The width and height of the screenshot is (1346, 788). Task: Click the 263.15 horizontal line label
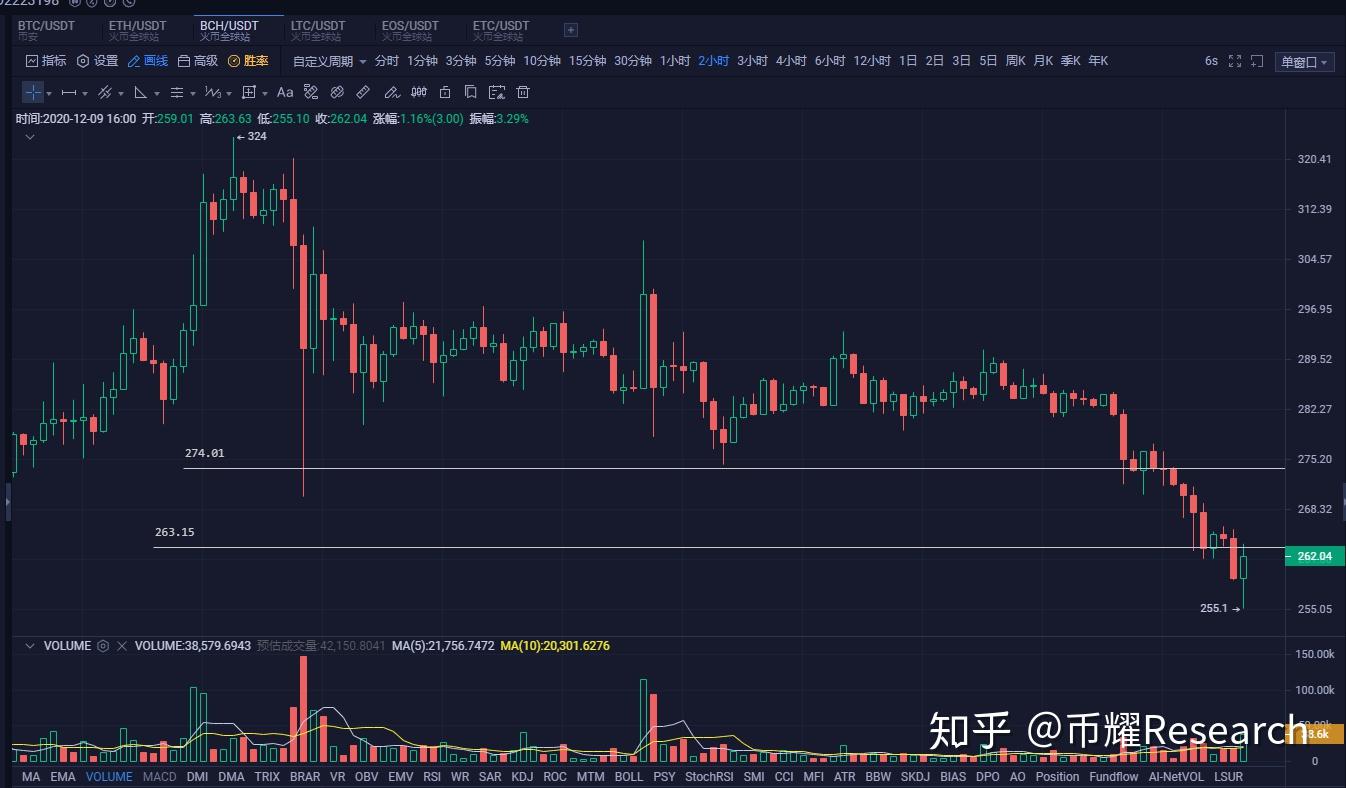click(x=175, y=532)
